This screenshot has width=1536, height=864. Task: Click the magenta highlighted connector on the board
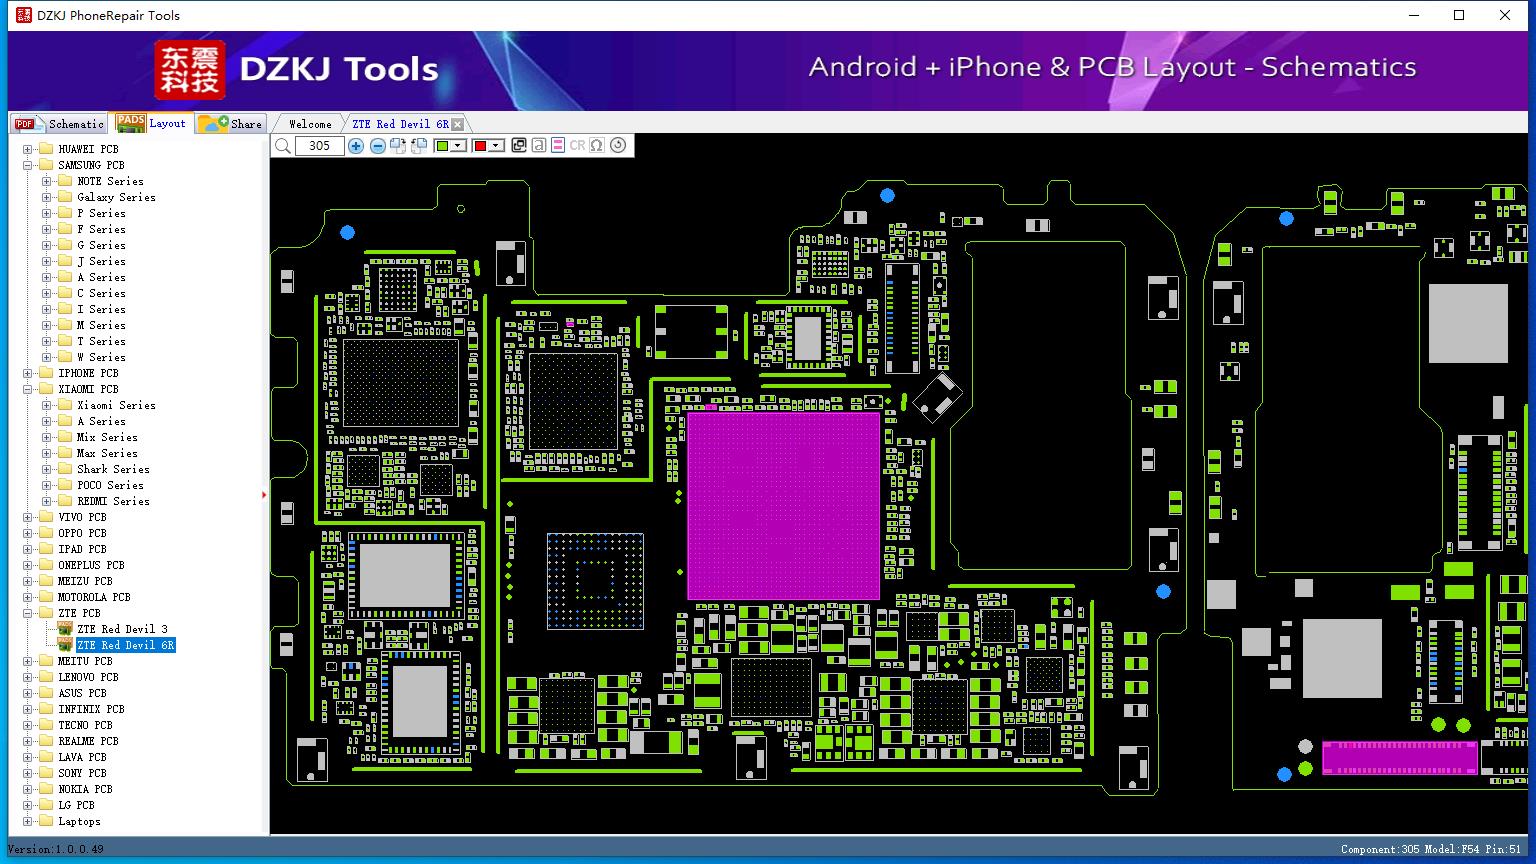(x=1399, y=758)
